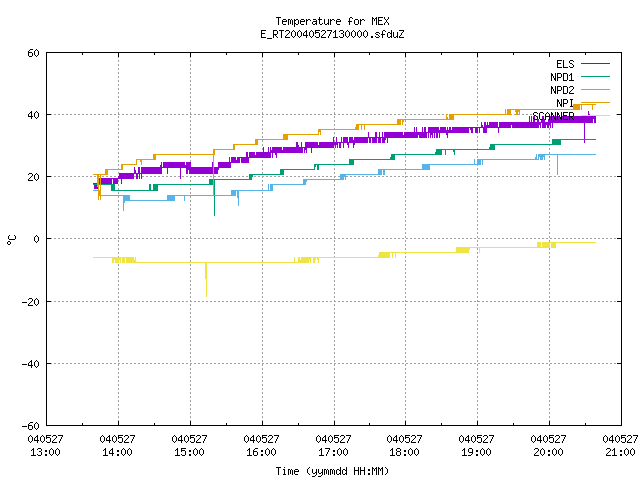Click the green NPD1 legend line sample
This screenshot has height=480, width=640.
(595, 76)
